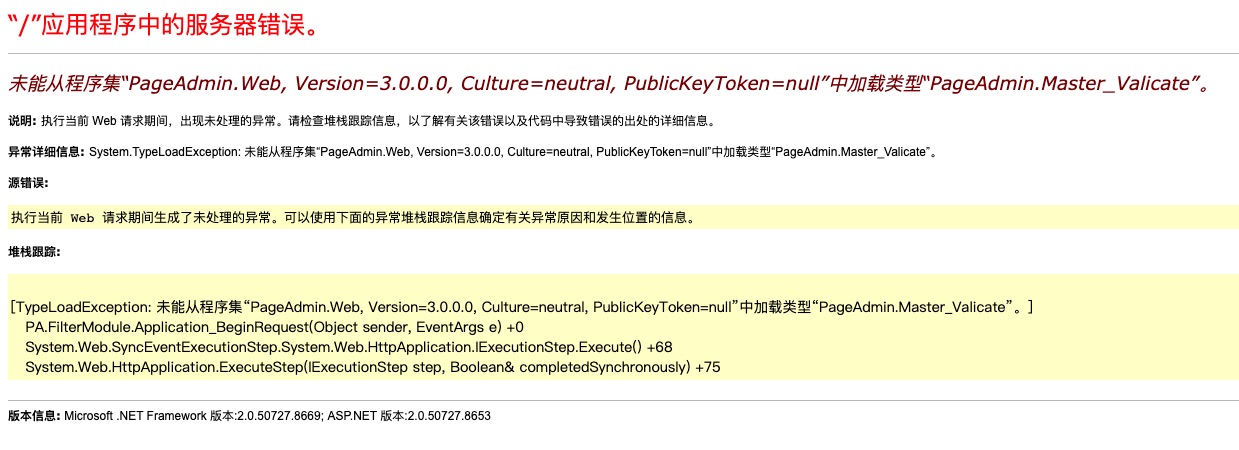Screen dimensions: 1239x450
Task: Click the System.Web.HttpApplication.ExecuteStep stack trace line
Action: pos(372,367)
